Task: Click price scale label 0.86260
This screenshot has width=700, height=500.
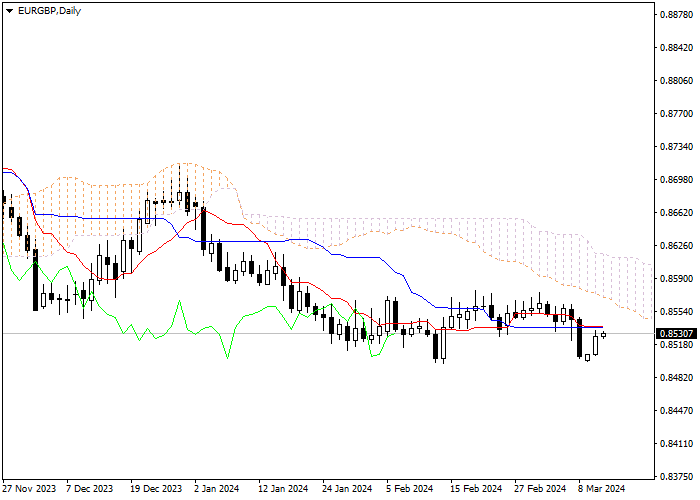Action: 676,246
